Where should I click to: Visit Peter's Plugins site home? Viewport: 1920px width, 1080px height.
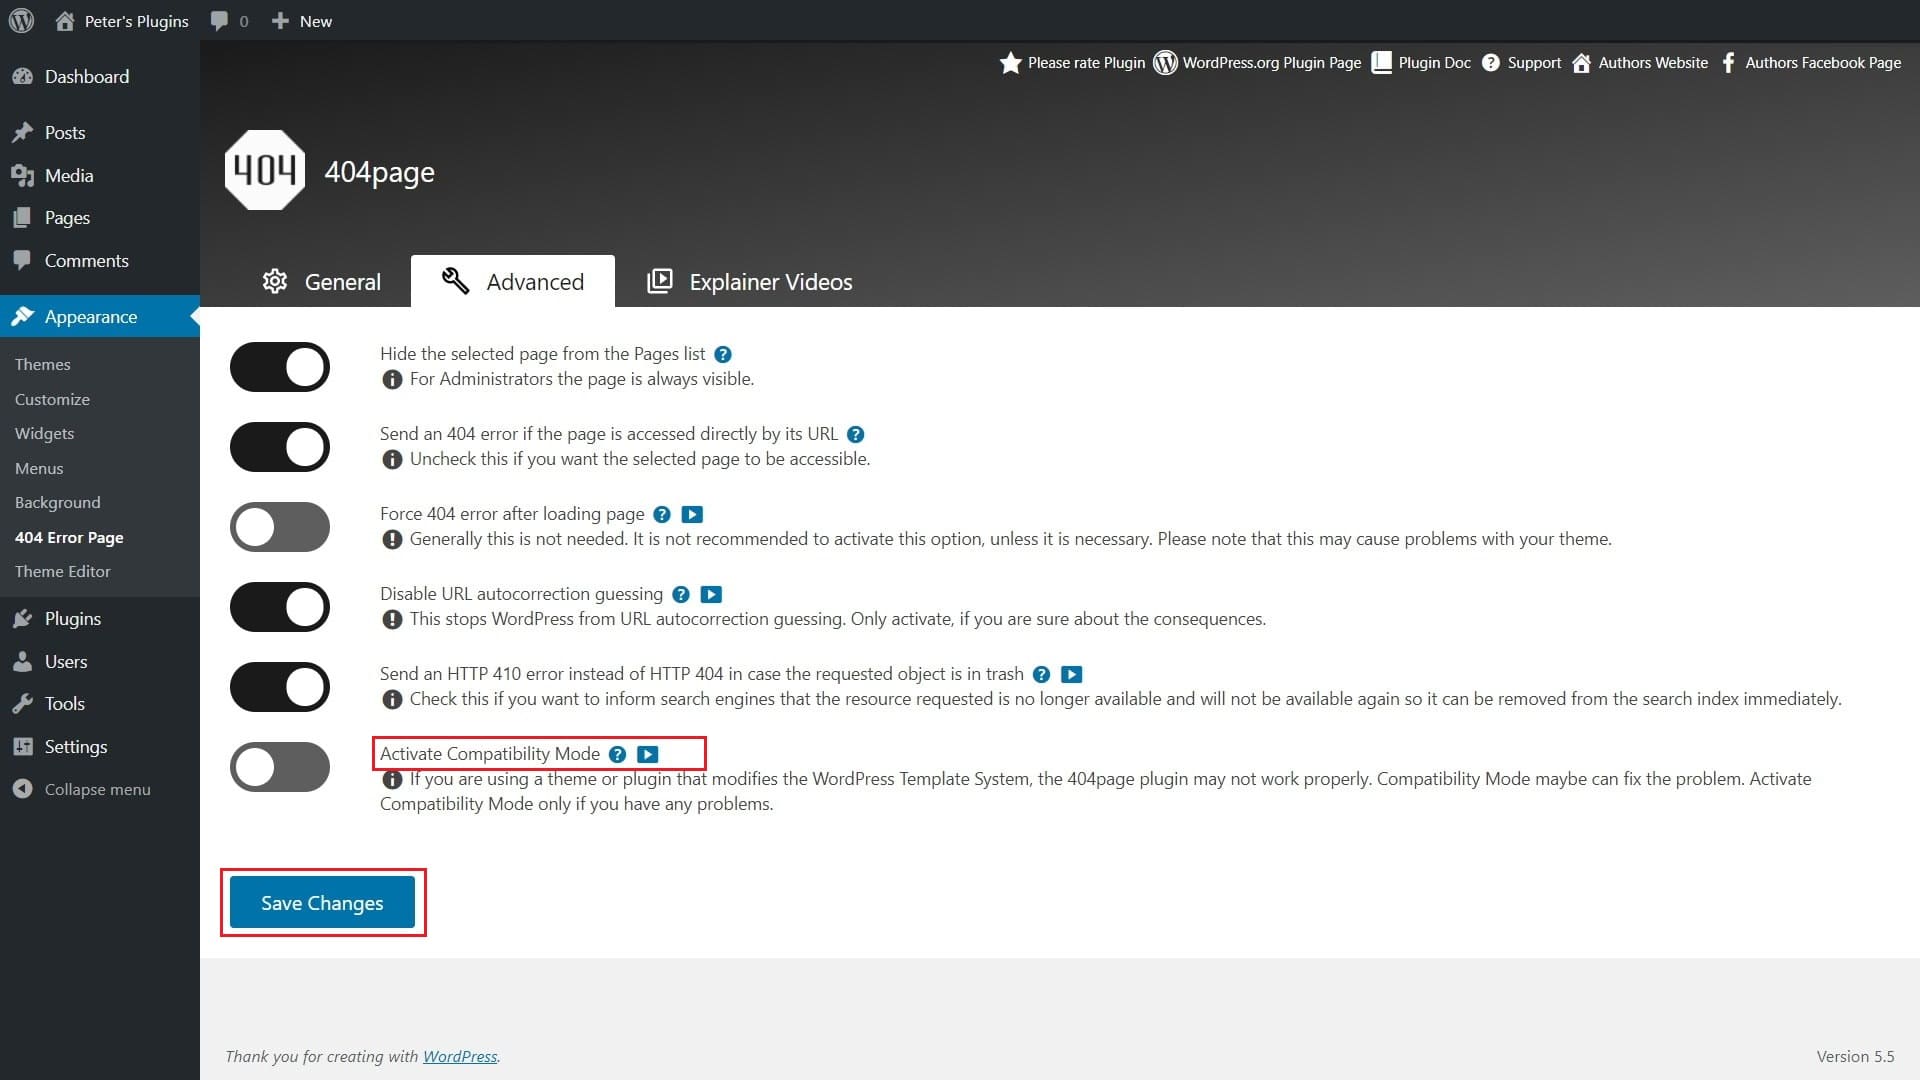pos(121,21)
